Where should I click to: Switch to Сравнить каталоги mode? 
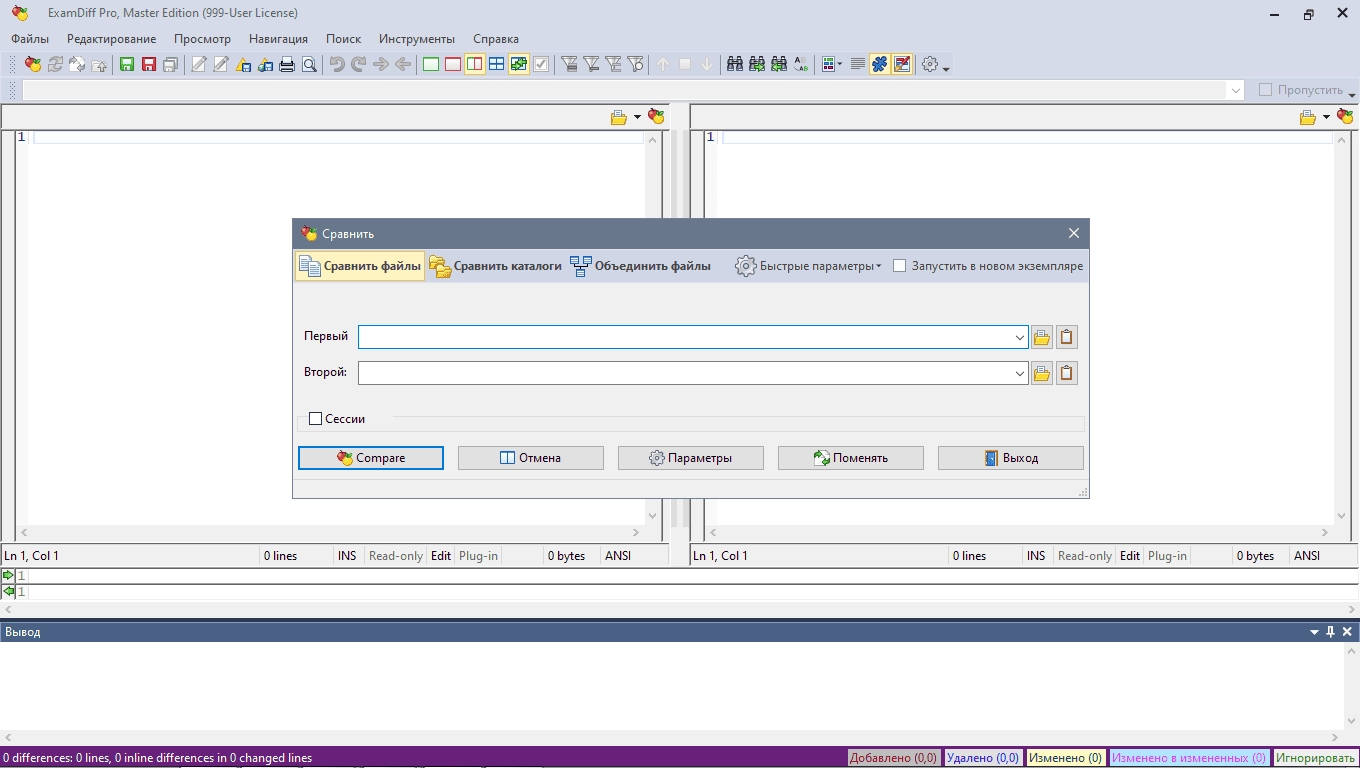coord(496,266)
